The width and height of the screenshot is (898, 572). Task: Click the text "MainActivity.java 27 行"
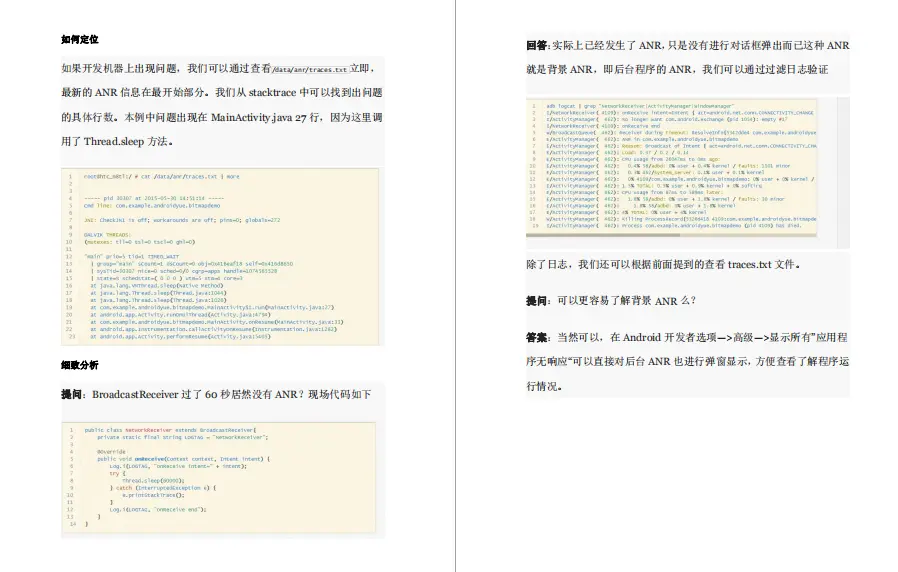[265, 117]
